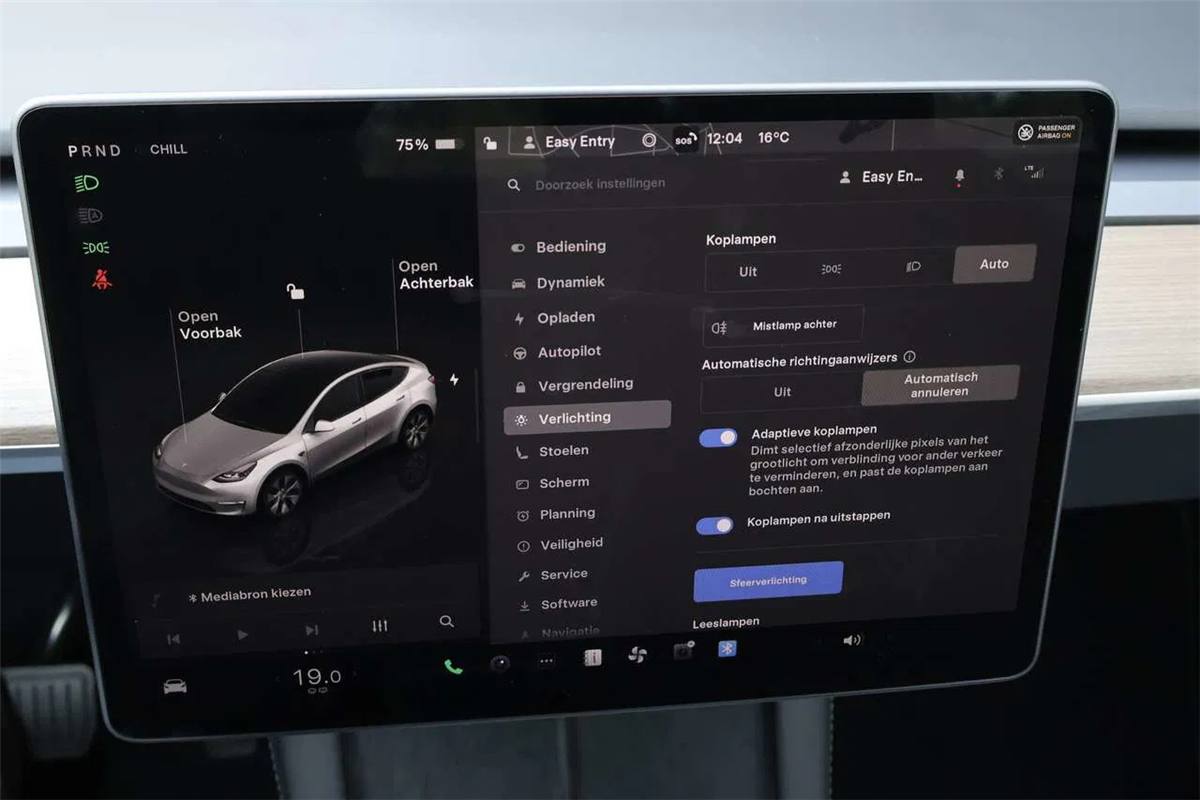Open media equalizer settings icon

[x=380, y=626]
